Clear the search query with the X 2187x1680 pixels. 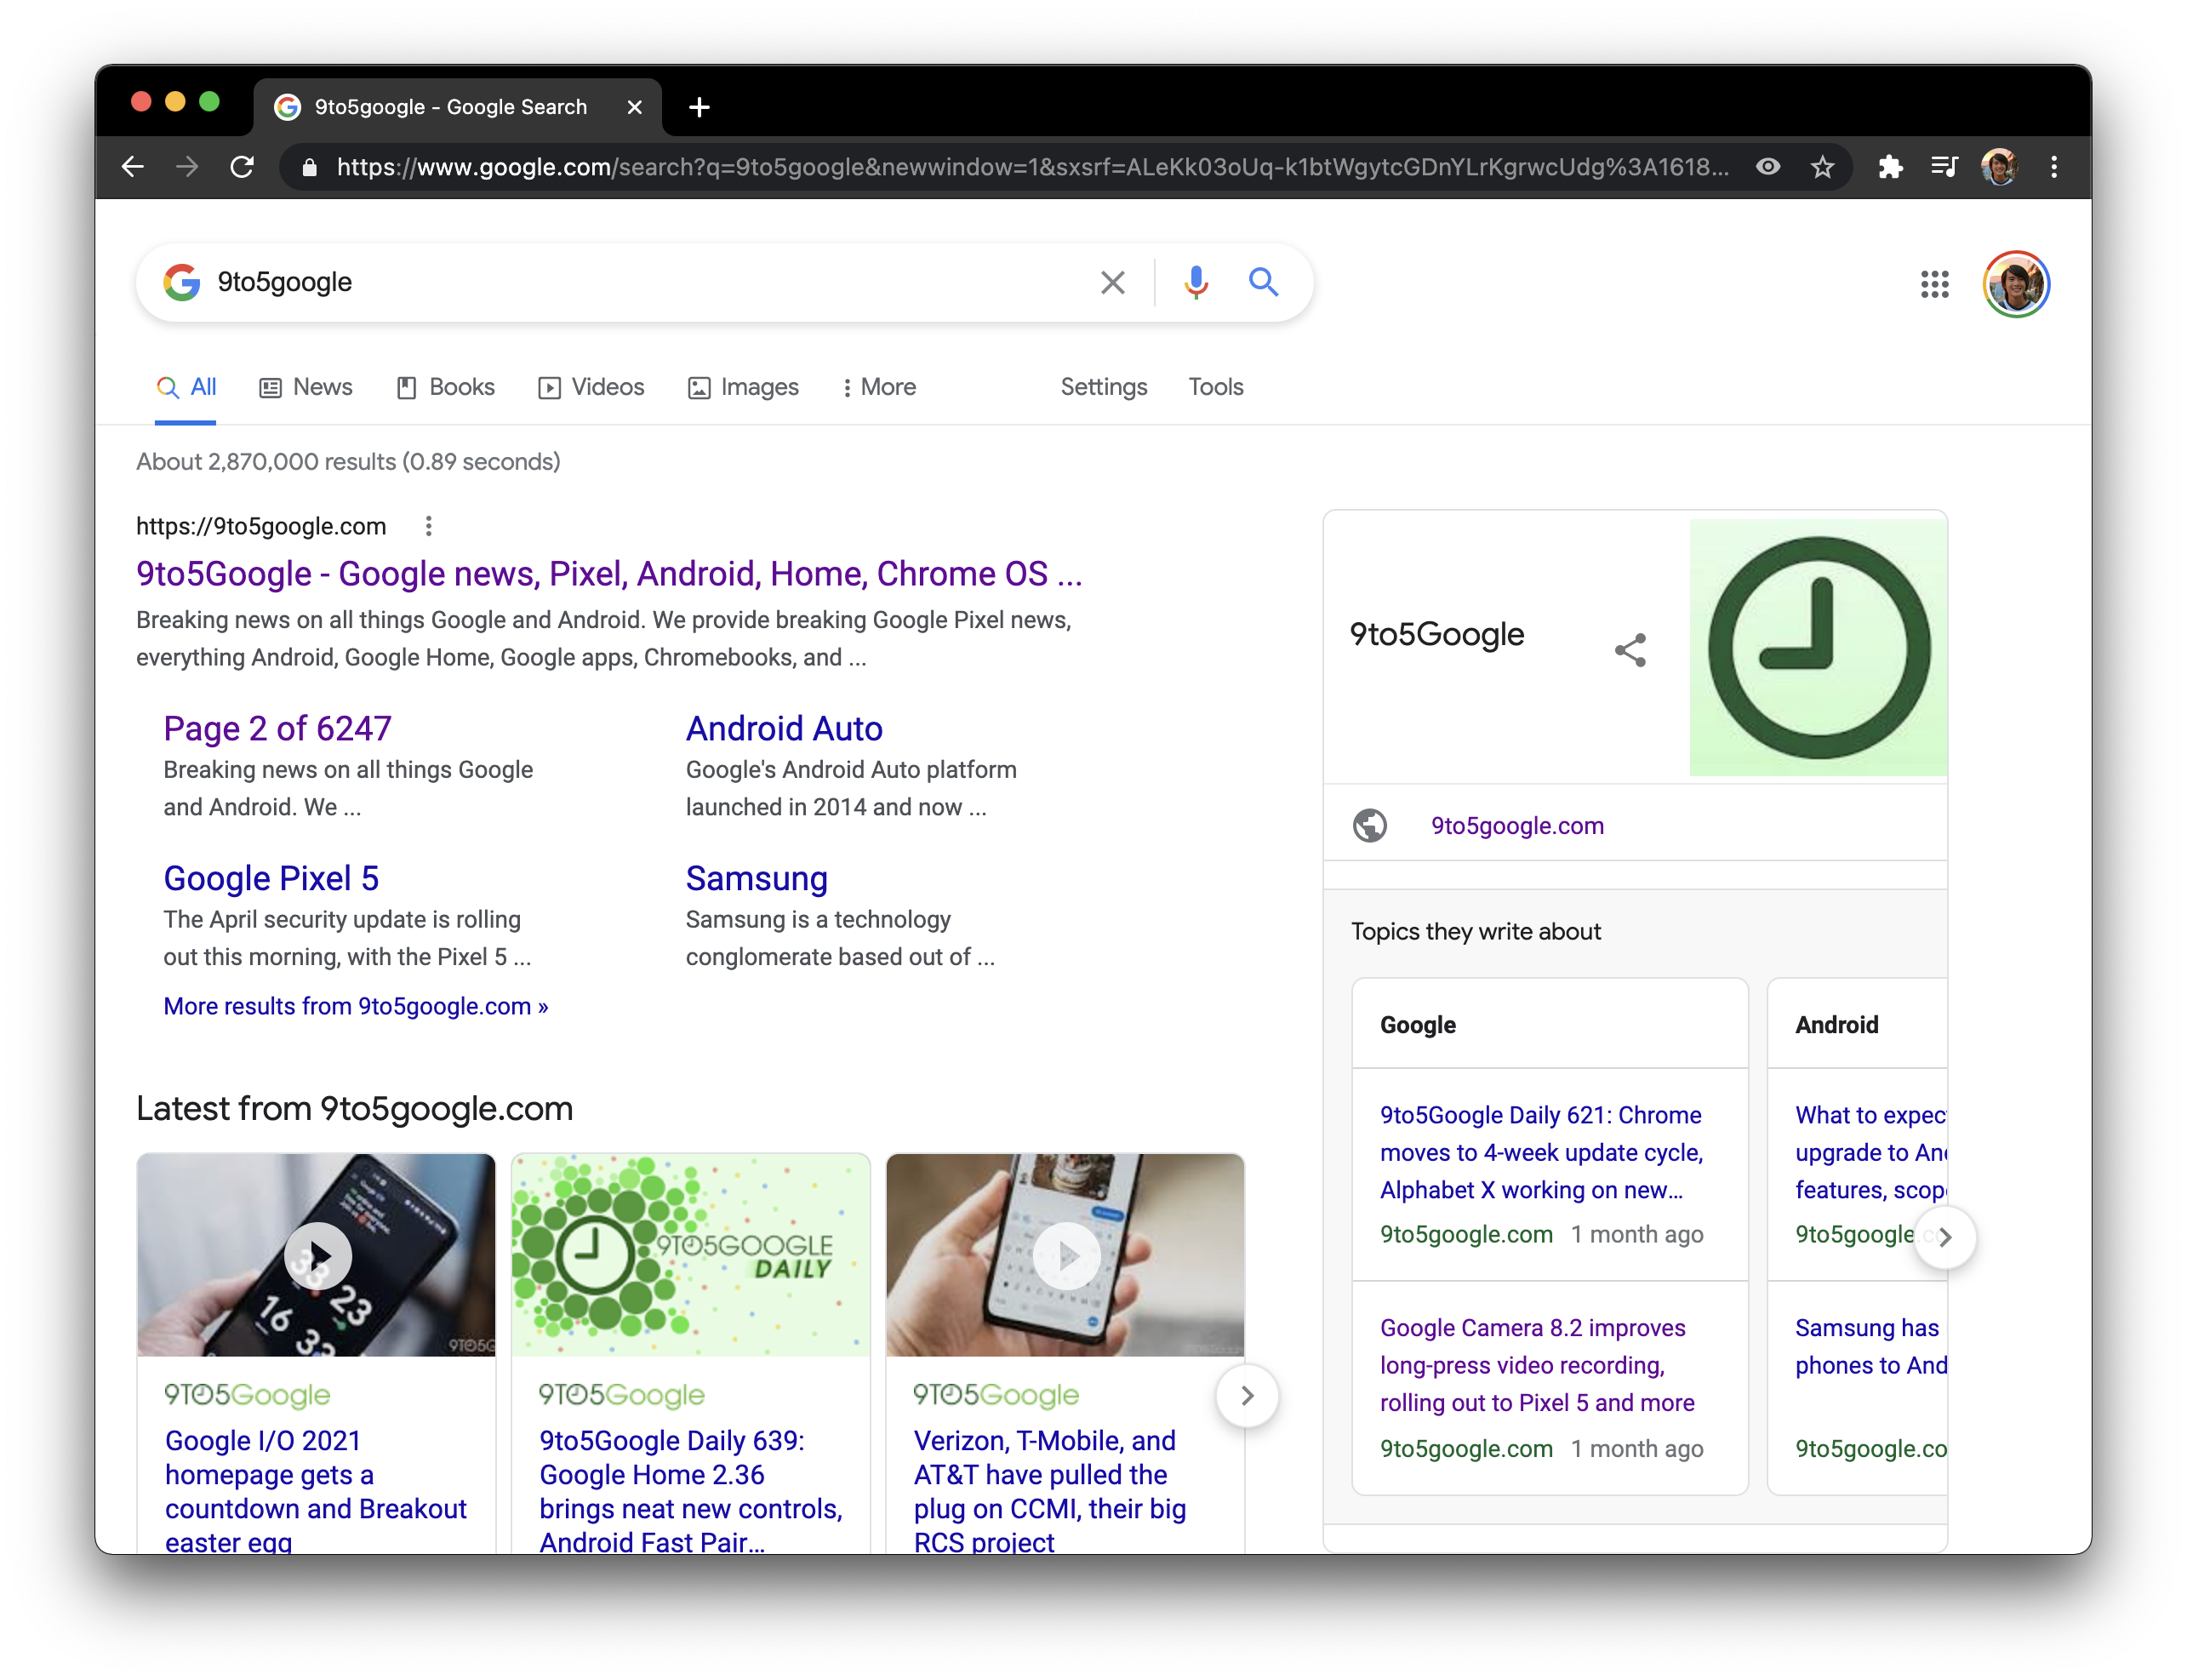[1113, 282]
